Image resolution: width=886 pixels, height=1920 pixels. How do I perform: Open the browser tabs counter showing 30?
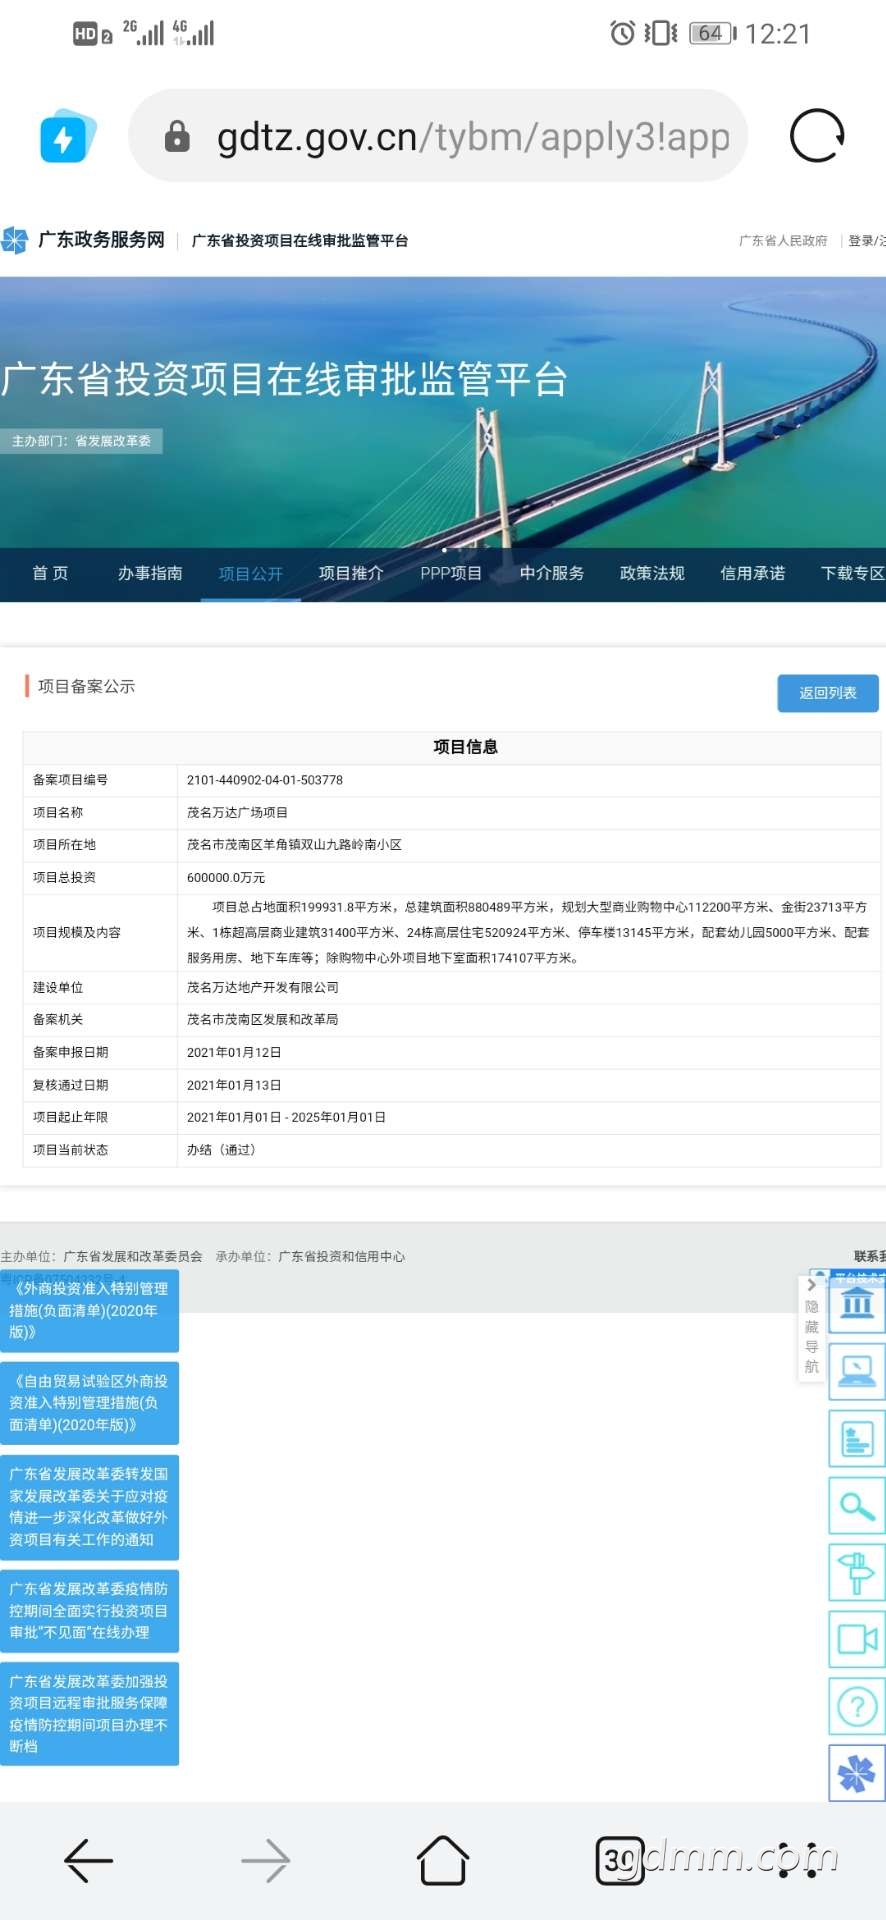click(618, 1861)
